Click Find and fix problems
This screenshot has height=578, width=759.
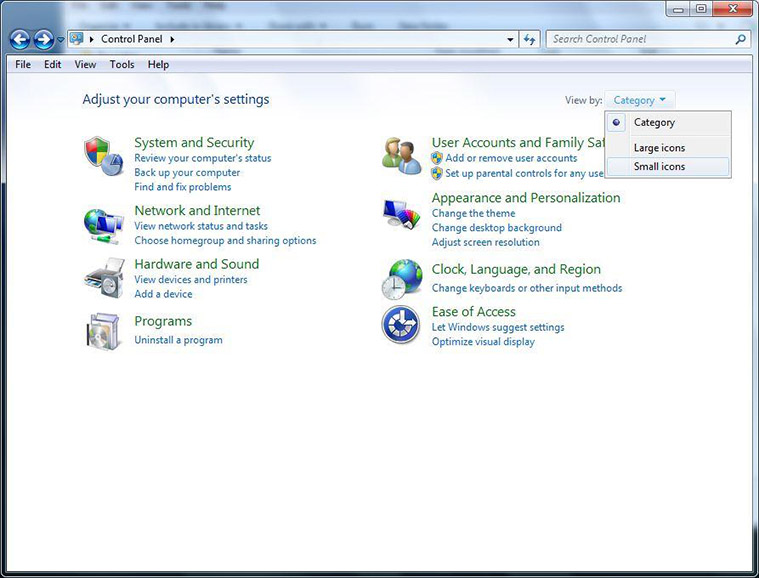pyautogui.click(x=182, y=187)
